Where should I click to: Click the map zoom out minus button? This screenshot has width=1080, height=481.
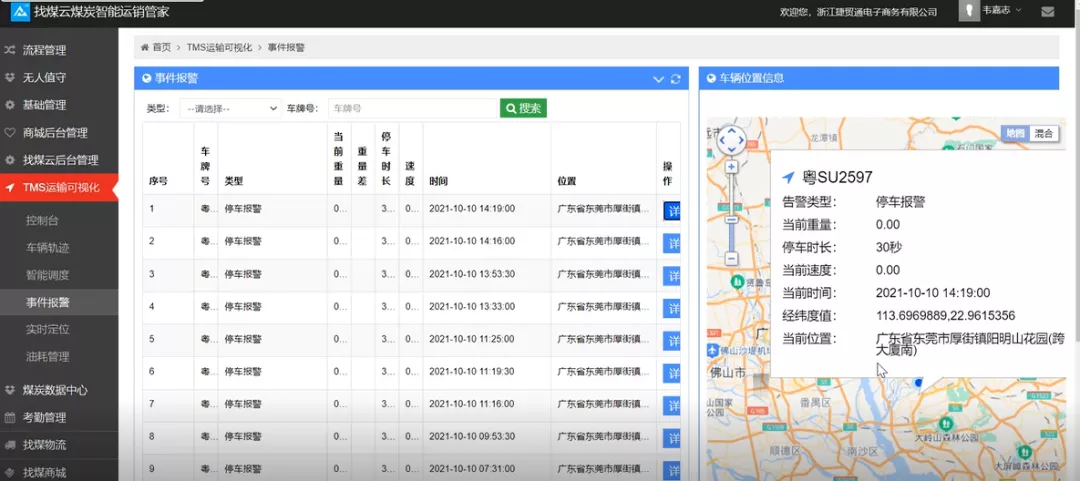click(732, 257)
